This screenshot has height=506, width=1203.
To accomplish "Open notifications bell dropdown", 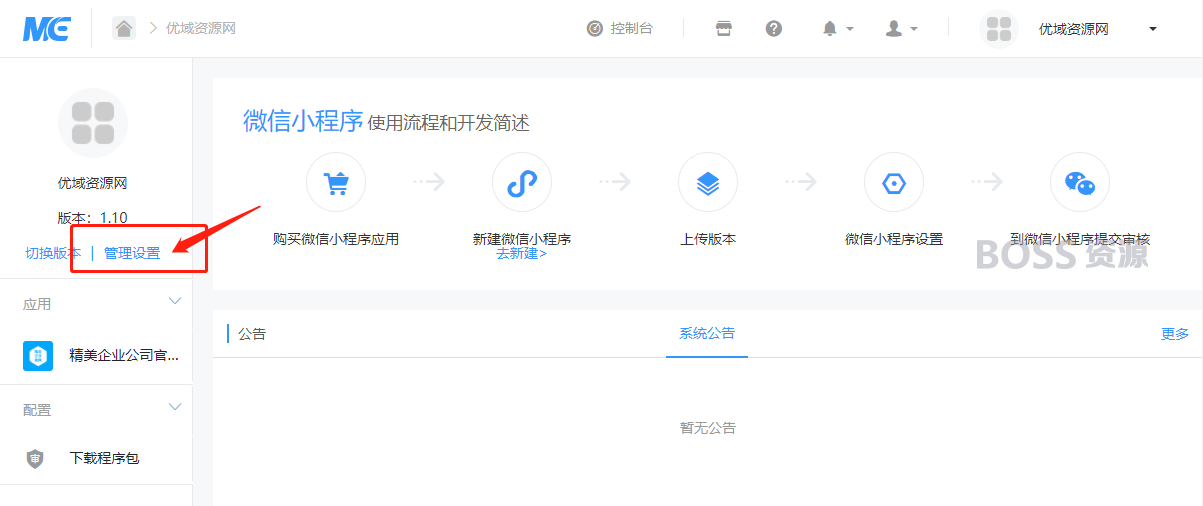I will coord(837,28).
